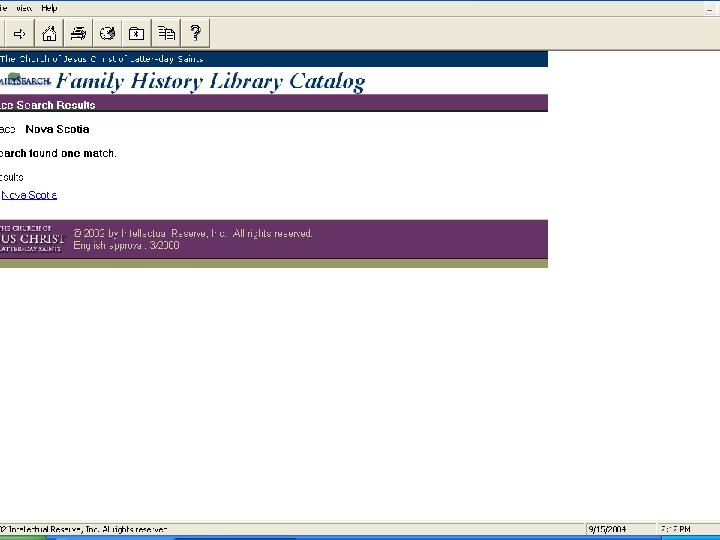Screen dimensions: 720x540
Task: Open the Help menu
Action: click(49, 8)
